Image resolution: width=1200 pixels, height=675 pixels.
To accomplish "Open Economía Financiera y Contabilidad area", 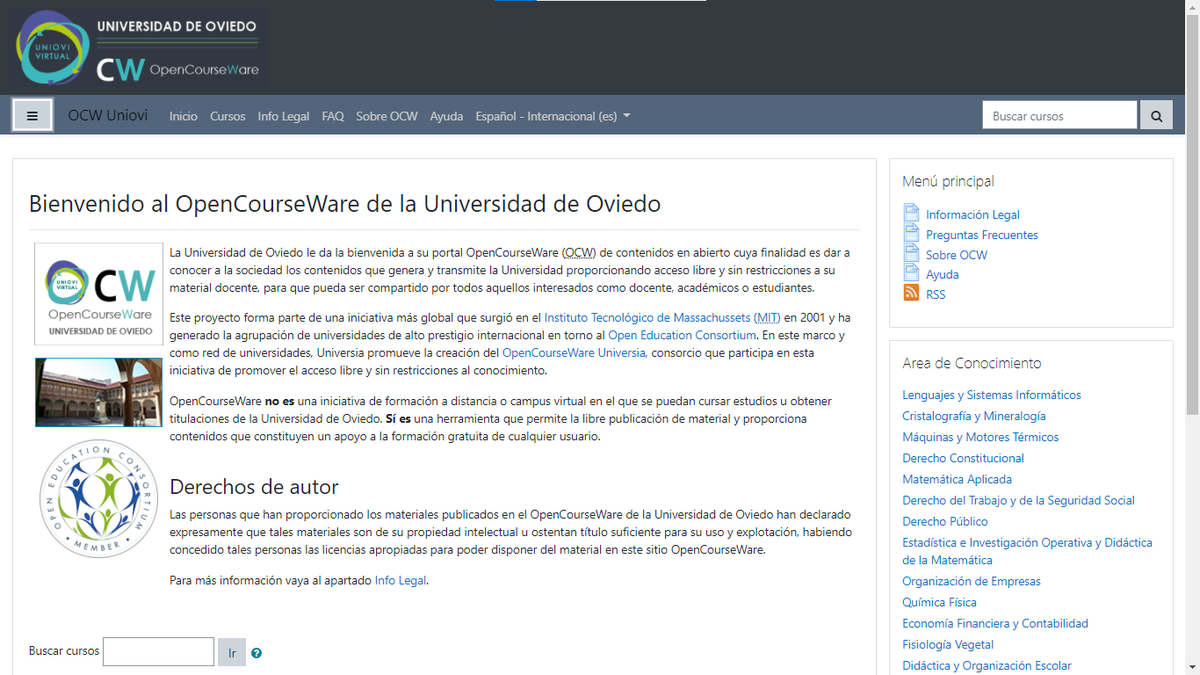I will 995,623.
